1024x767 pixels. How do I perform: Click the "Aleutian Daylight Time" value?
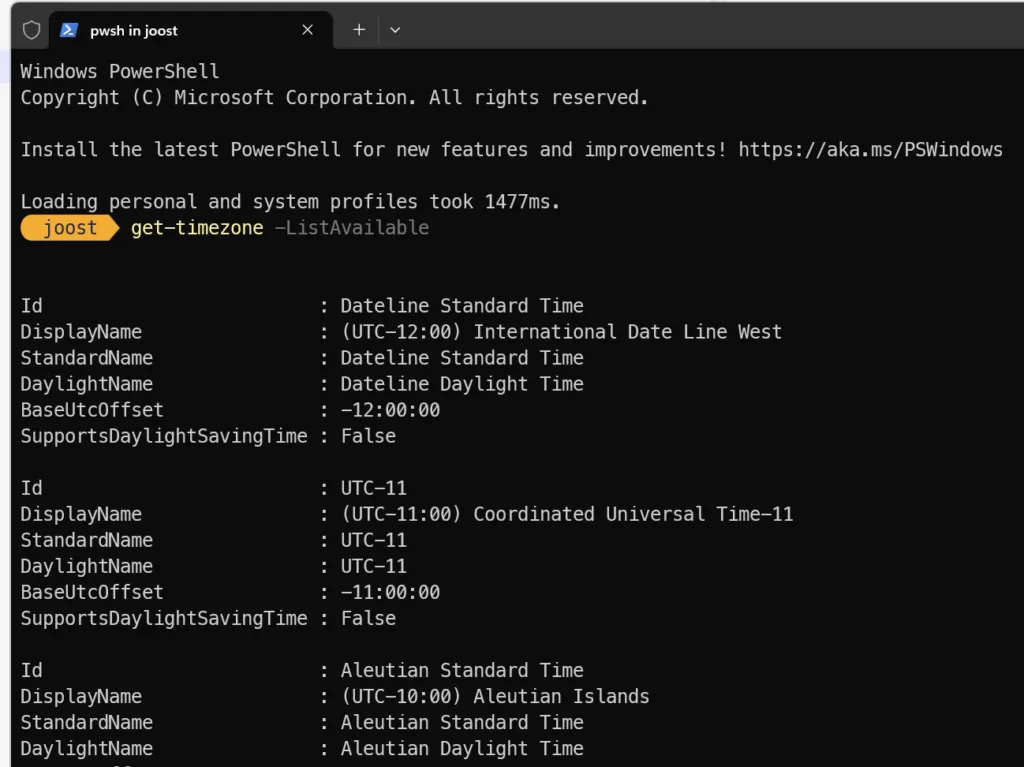(462, 748)
